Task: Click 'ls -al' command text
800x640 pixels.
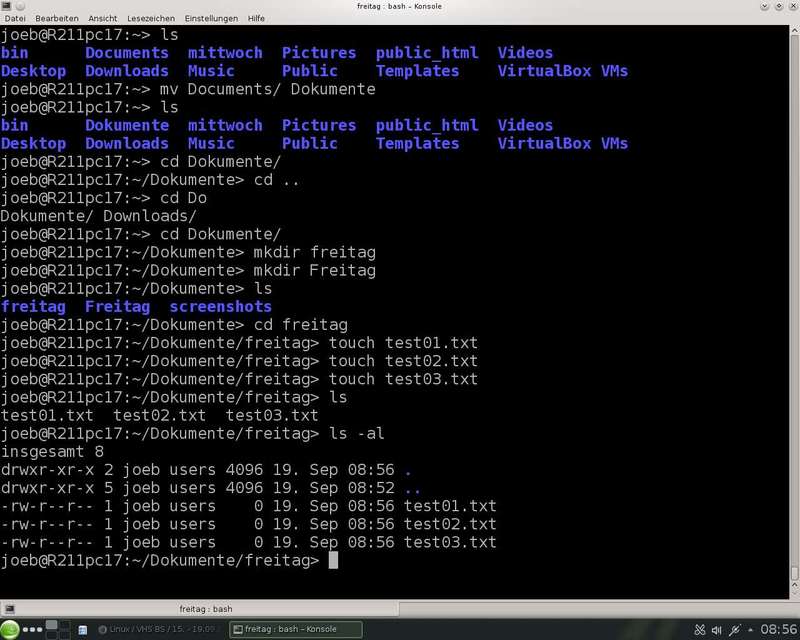Action: coord(356,433)
